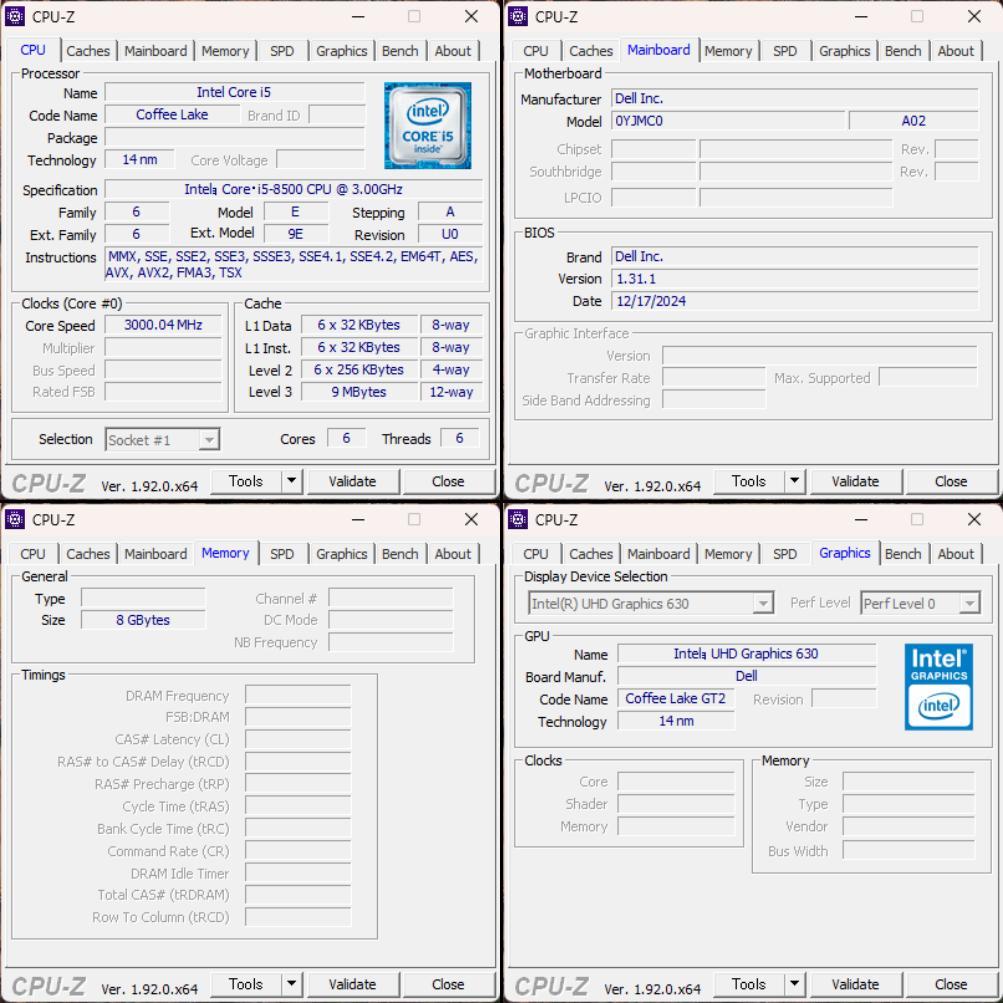The width and height of the screenshot is (1003, 1003).
Task: Close the Memory window with title bar X
Action: (x=471, y=519)
